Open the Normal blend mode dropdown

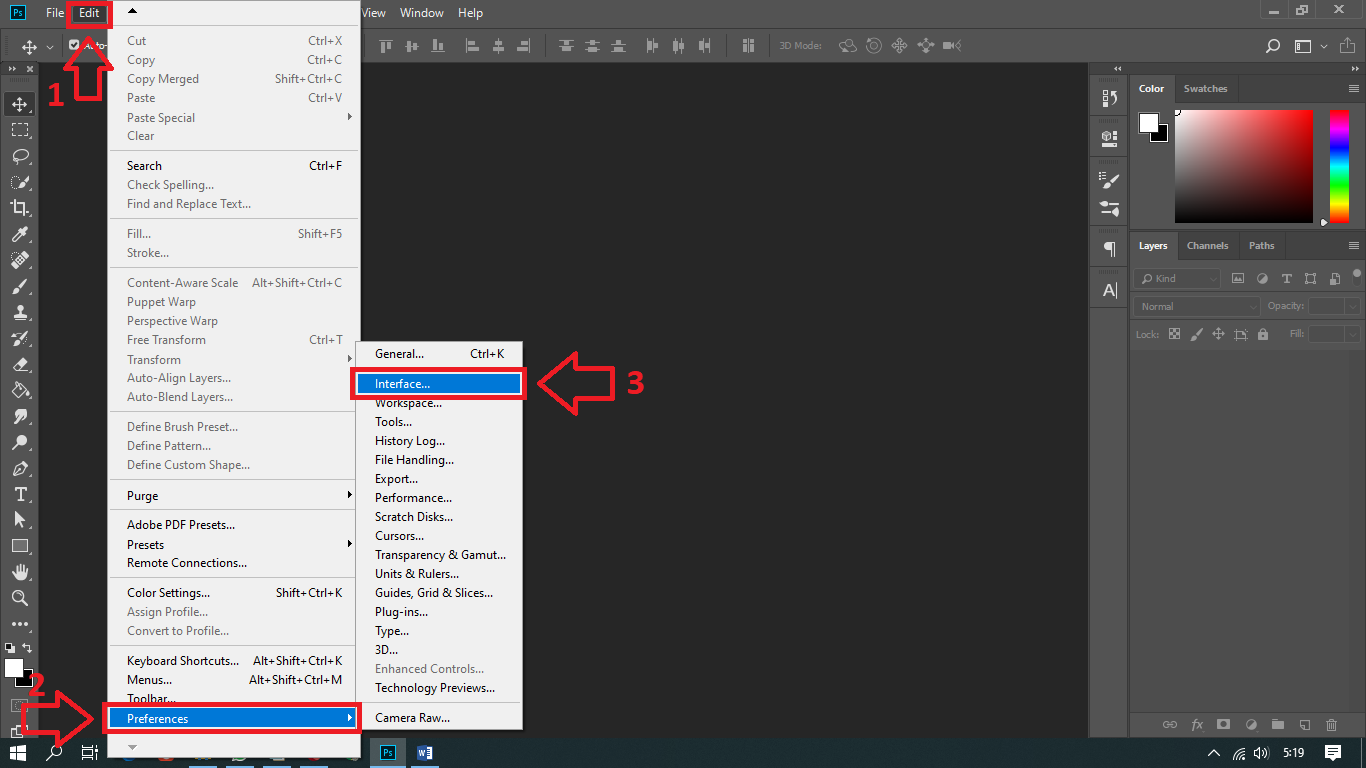click(x=1197, y=307)
